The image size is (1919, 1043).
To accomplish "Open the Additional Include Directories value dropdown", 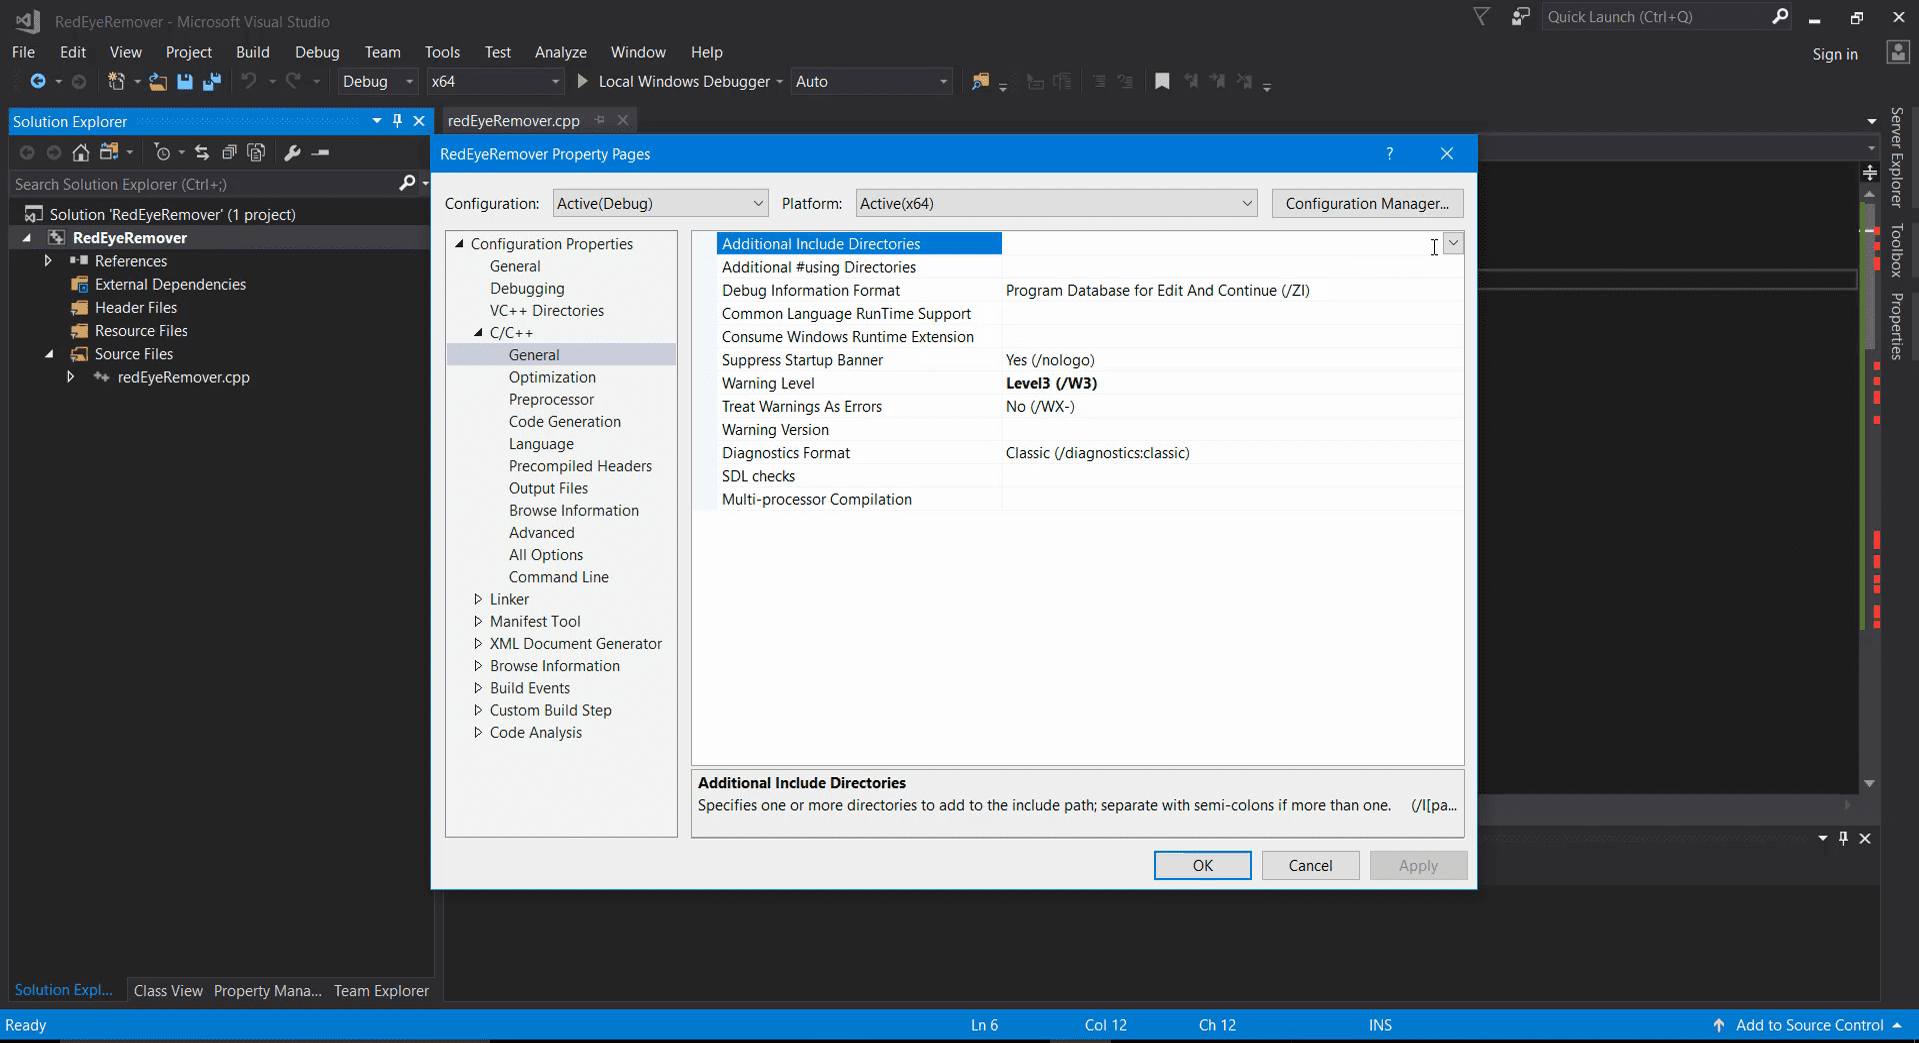I will tap(1453, 243).
